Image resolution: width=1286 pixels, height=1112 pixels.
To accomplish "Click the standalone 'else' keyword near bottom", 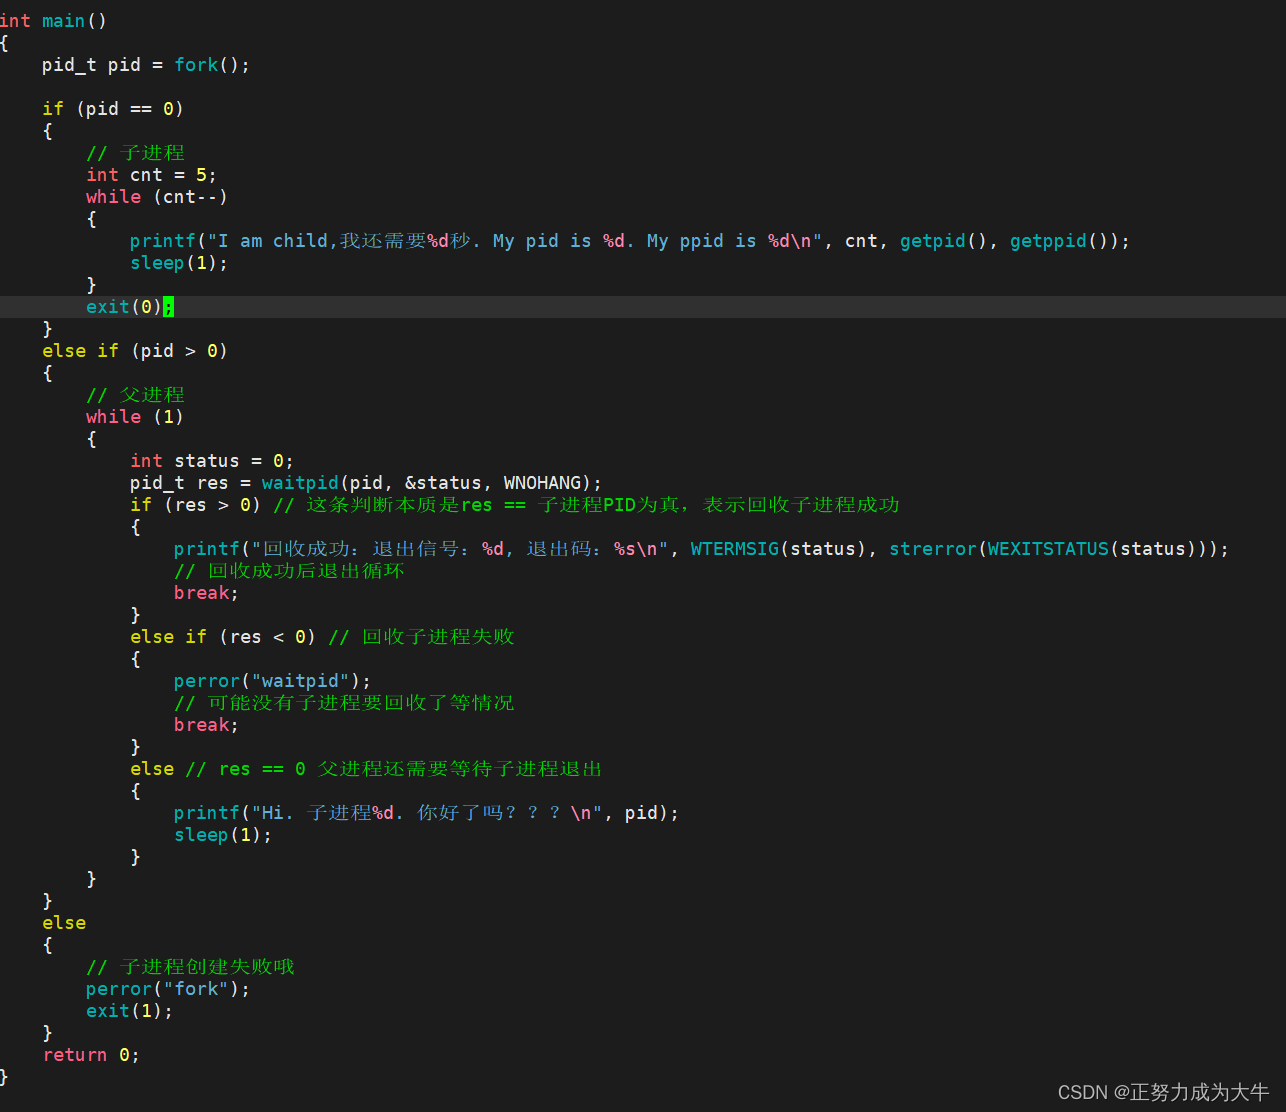I will point(64,923).
